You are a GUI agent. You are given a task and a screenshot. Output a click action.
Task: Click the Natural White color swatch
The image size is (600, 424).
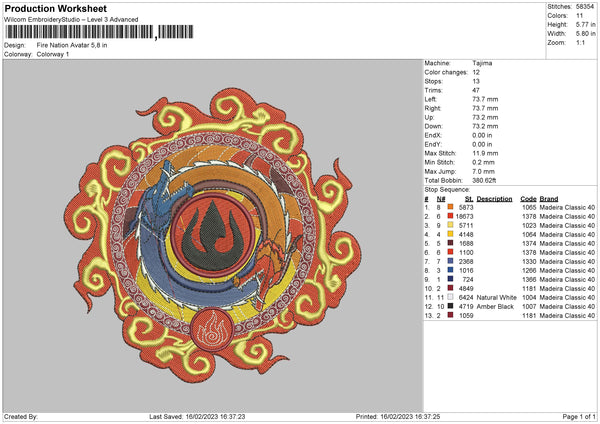click(x=450, y=297)
